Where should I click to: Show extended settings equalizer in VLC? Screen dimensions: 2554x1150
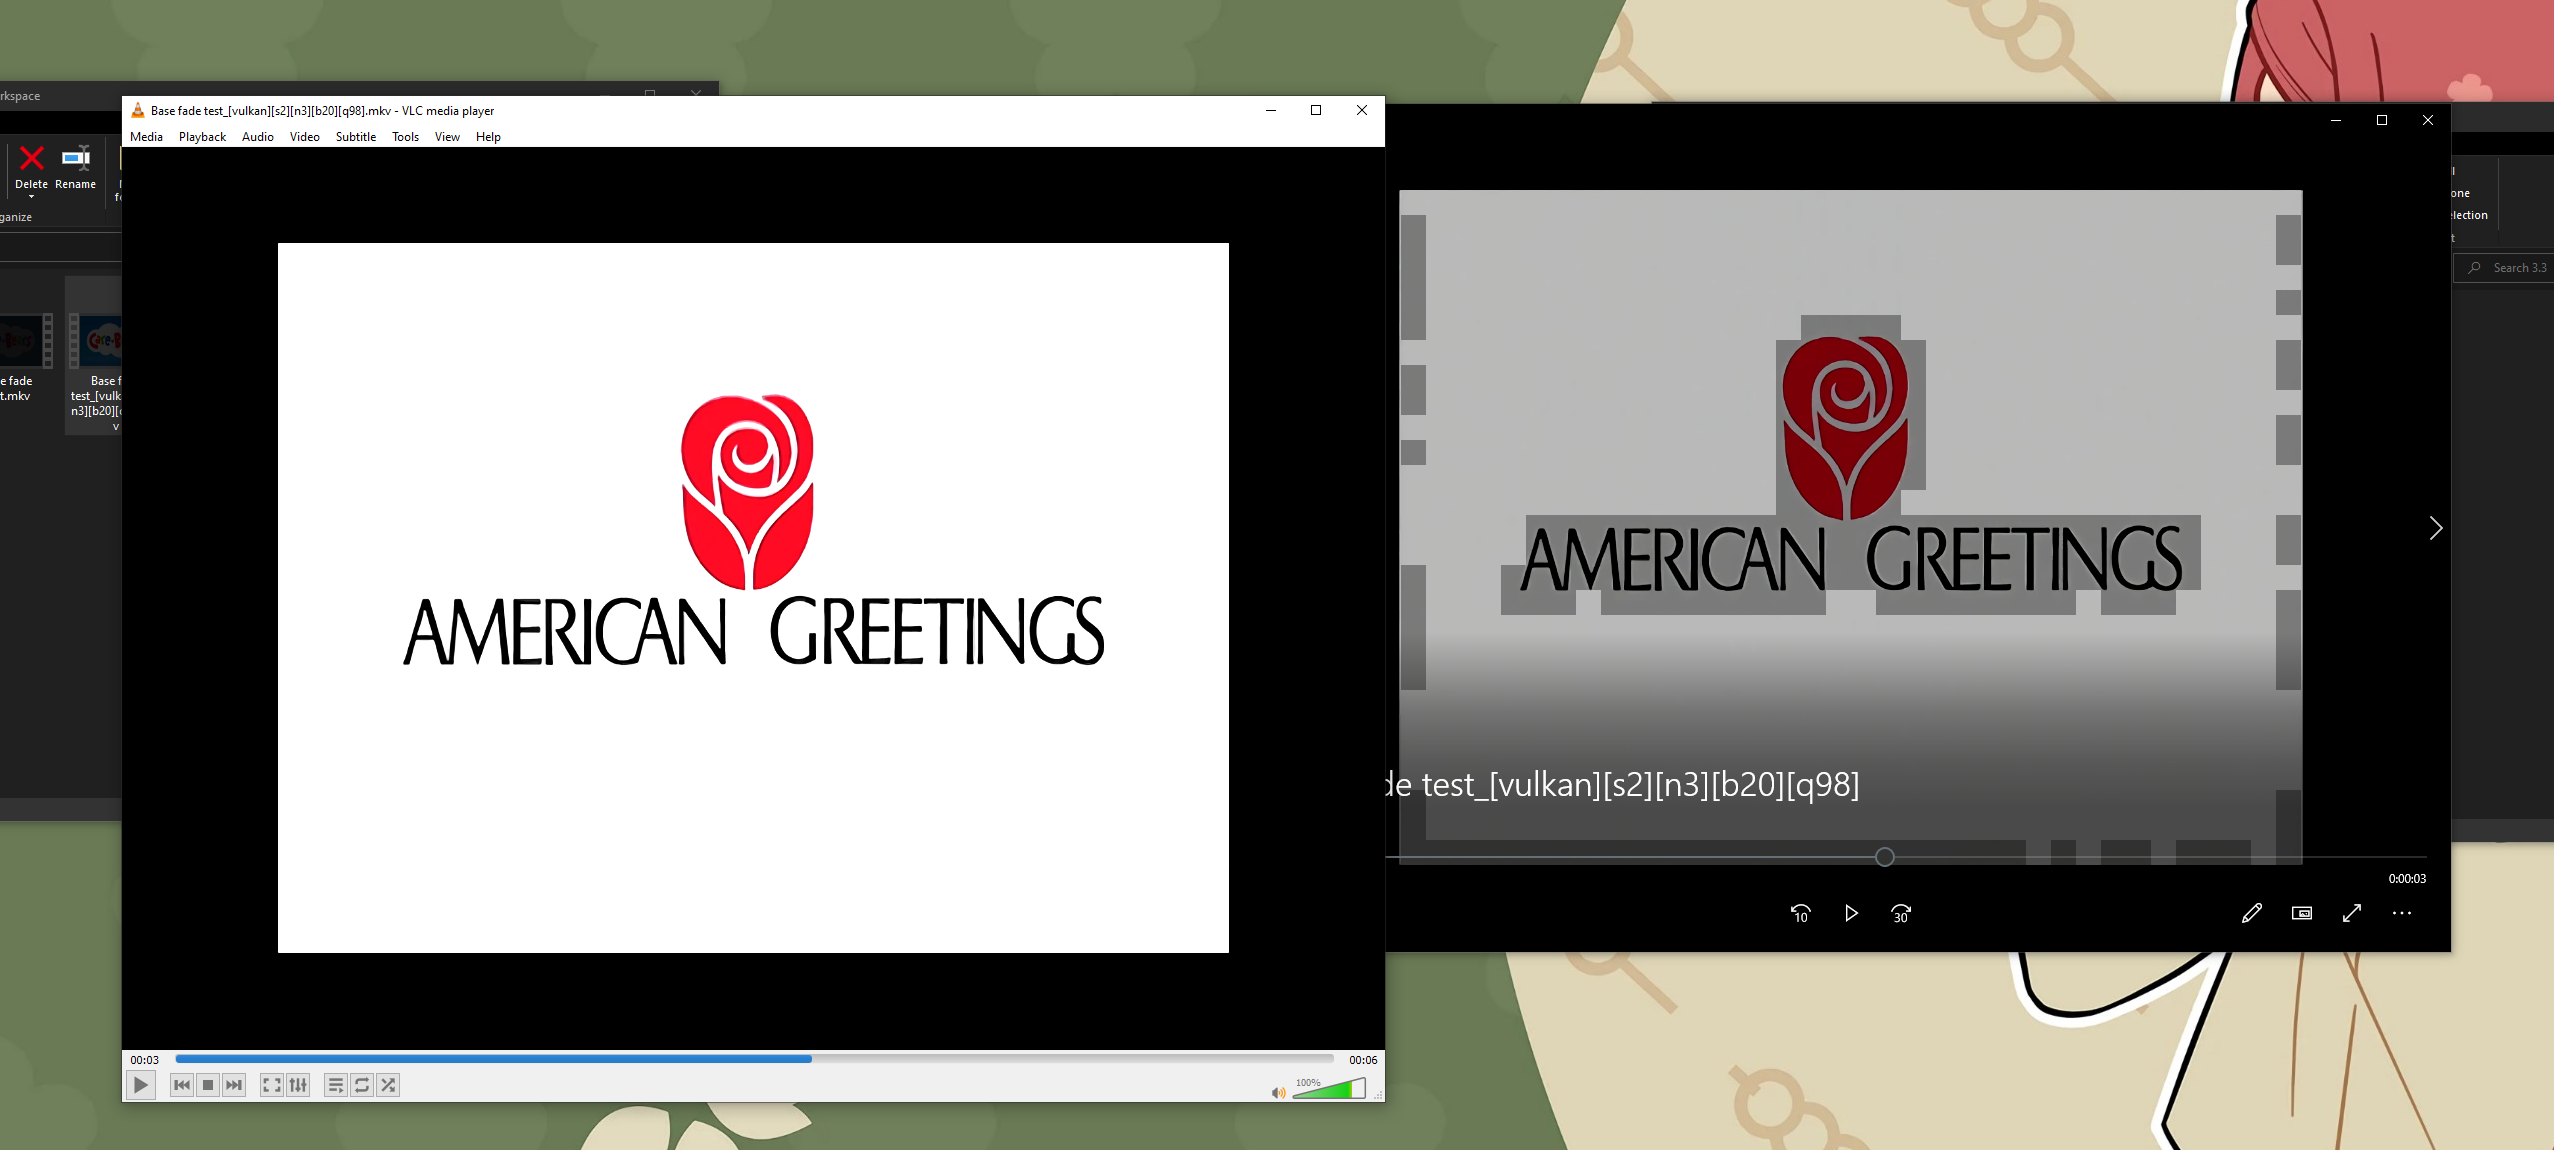298,1085
